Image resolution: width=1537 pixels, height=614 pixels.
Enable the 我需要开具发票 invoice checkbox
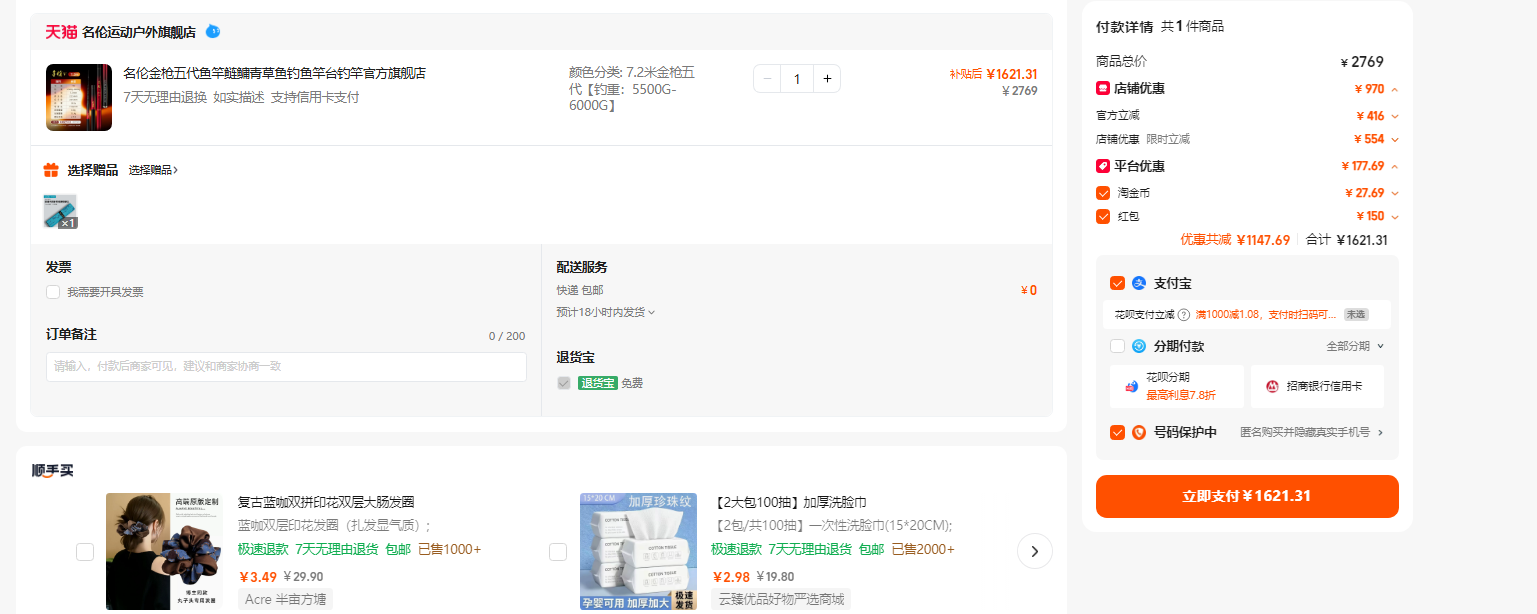tap(52, 292)
